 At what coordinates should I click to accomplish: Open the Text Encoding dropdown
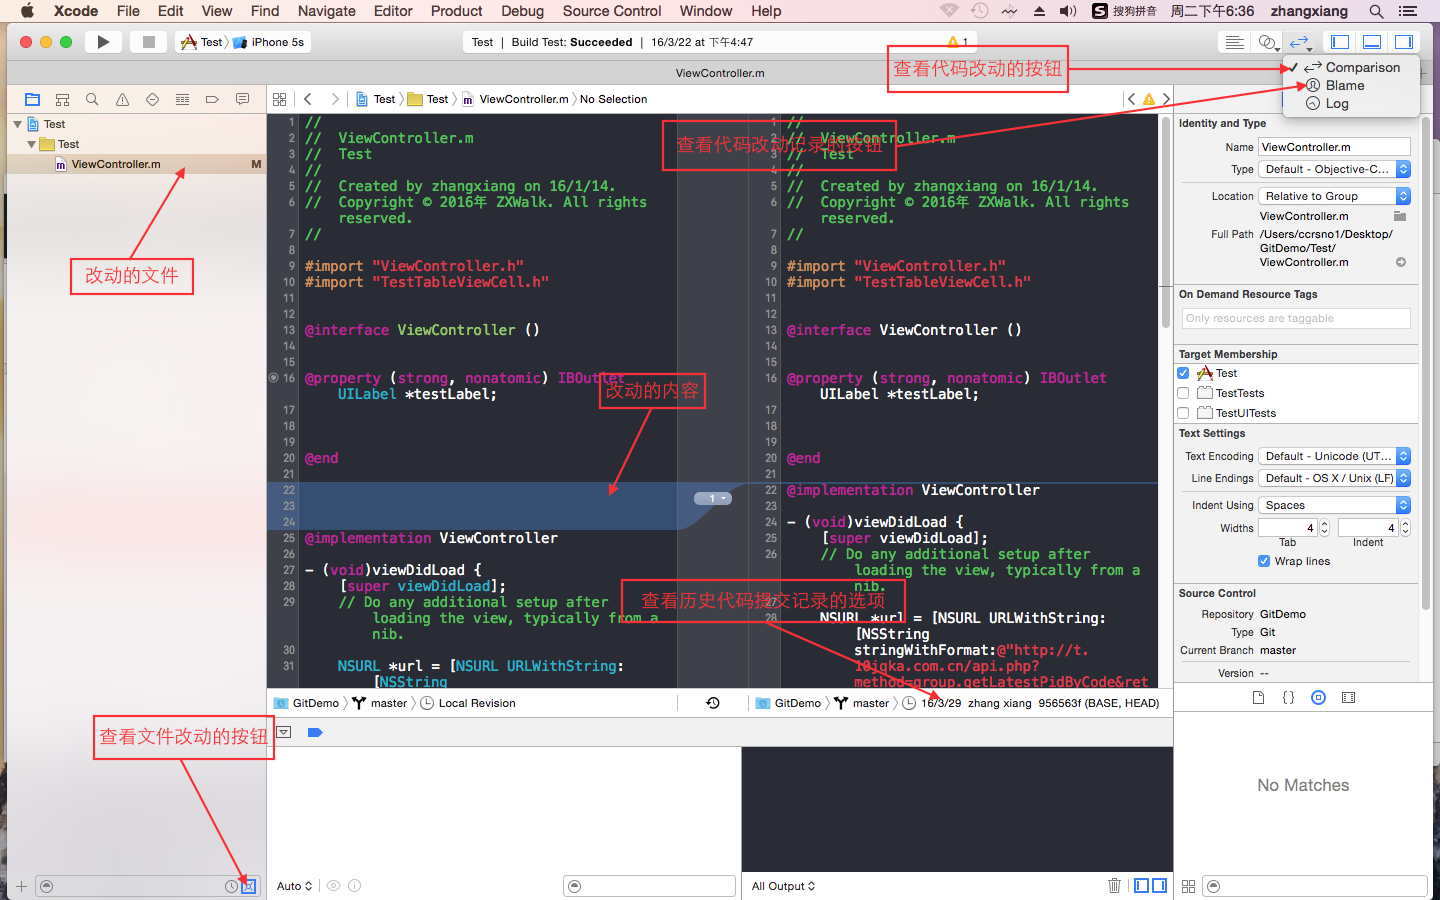pyautogui.click(x=1334, y=456)
